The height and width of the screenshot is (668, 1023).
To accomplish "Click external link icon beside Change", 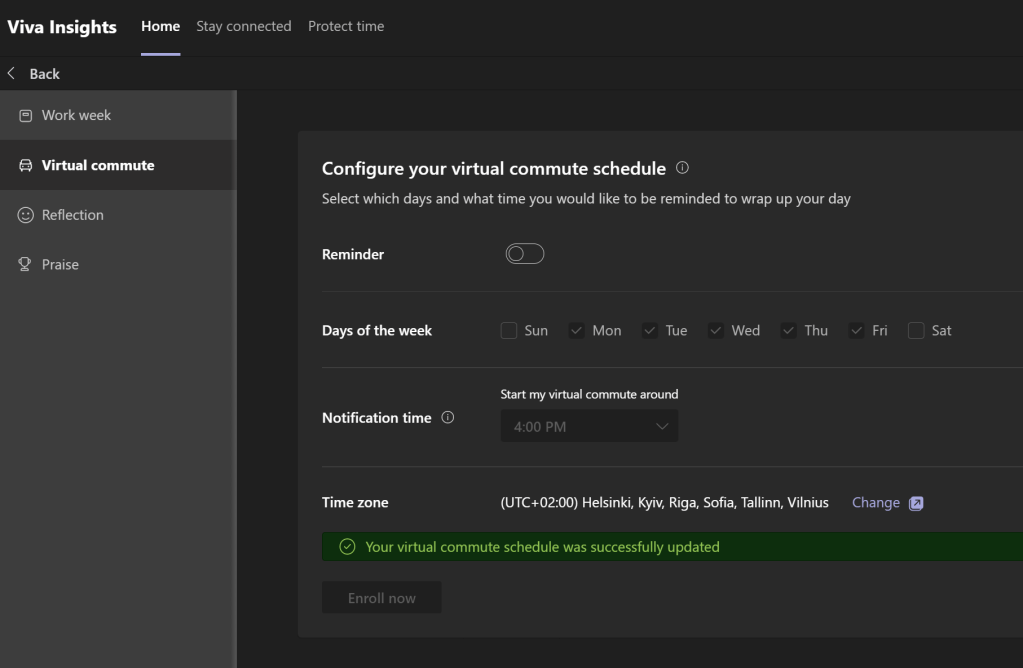I will tap(916, 503).
